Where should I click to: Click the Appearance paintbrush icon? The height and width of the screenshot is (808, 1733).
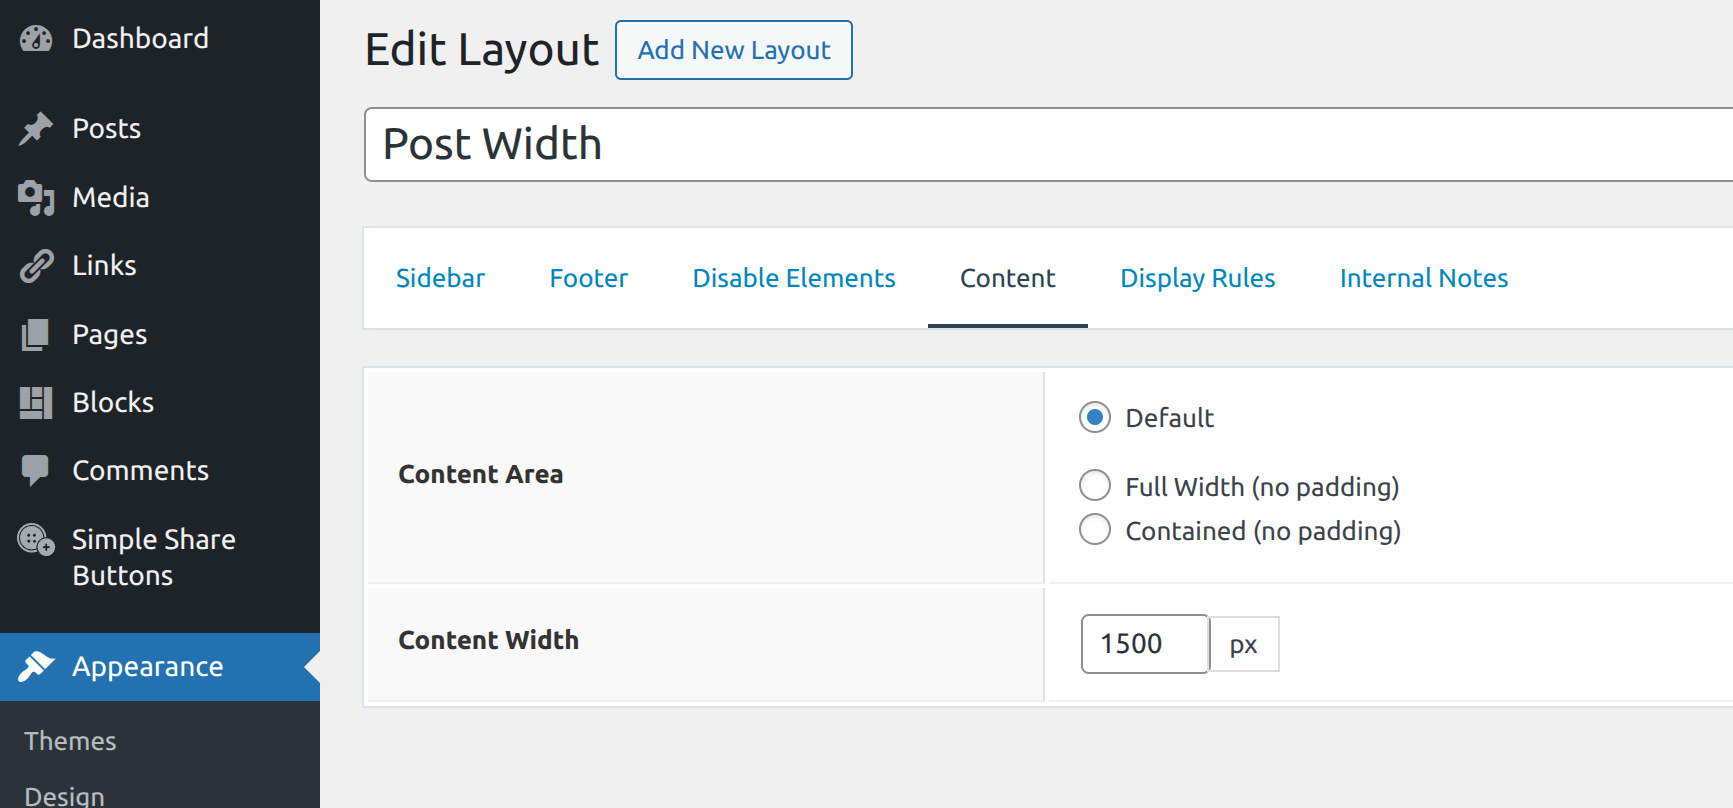36,667
